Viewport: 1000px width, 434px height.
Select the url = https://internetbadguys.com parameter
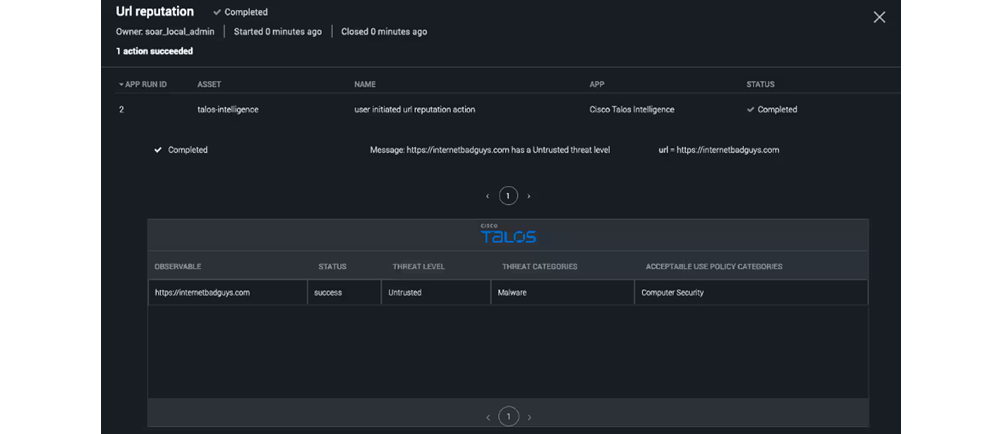(719, 150)
